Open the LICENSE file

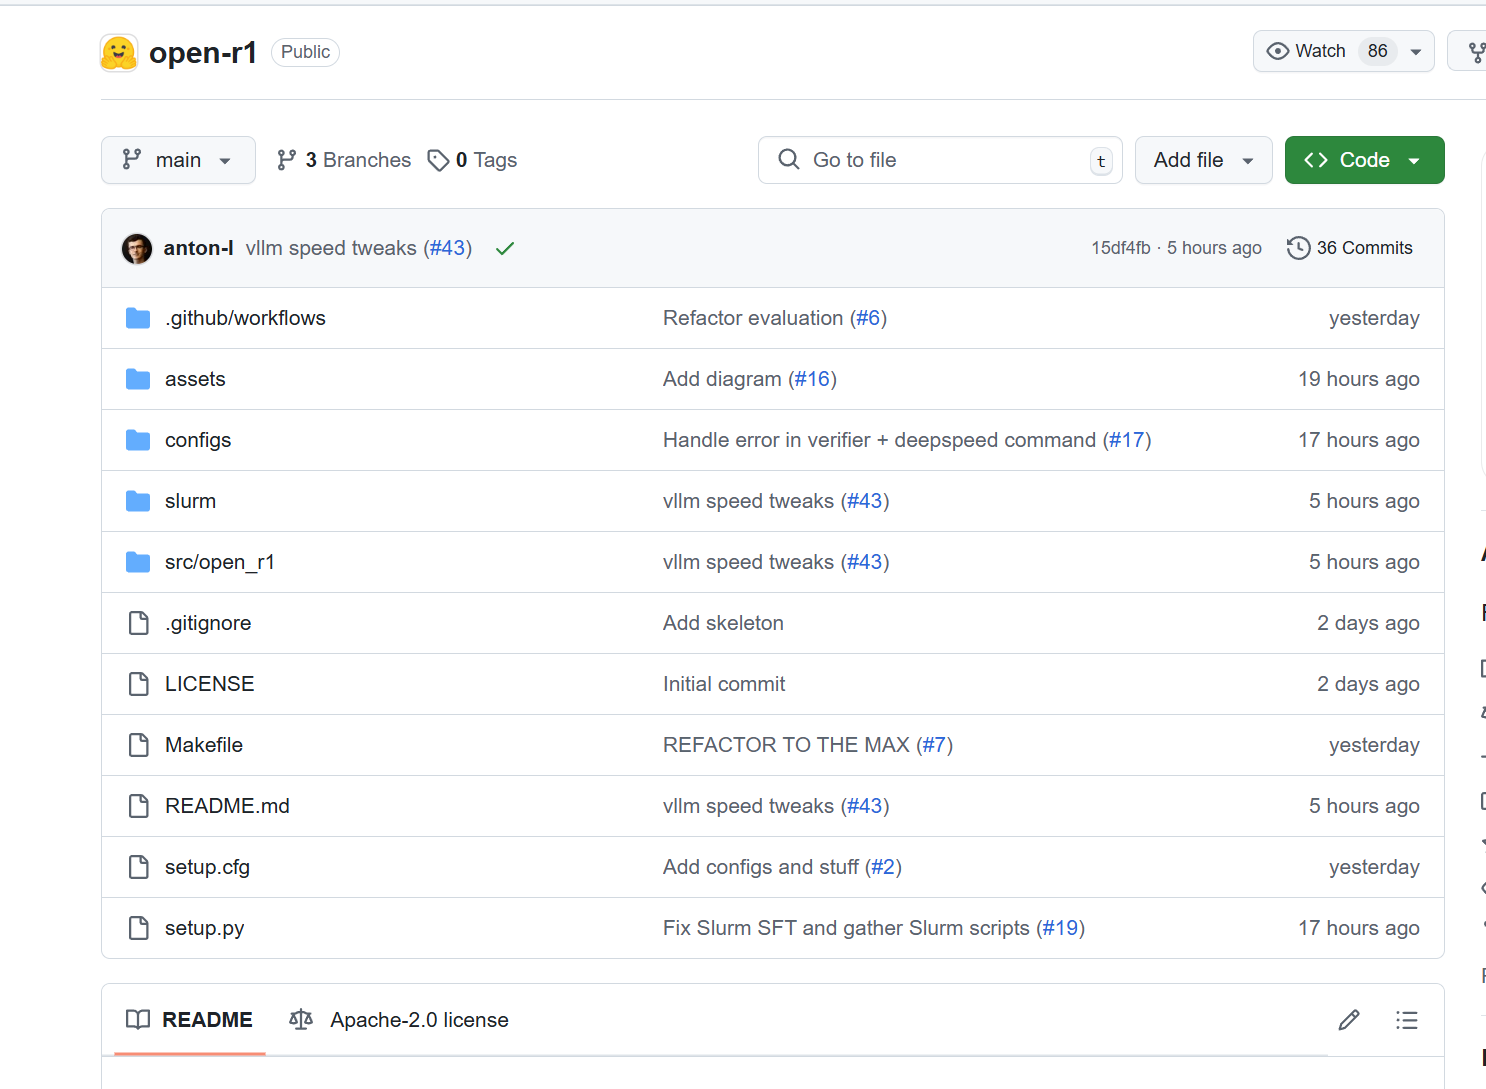[209, 684]
